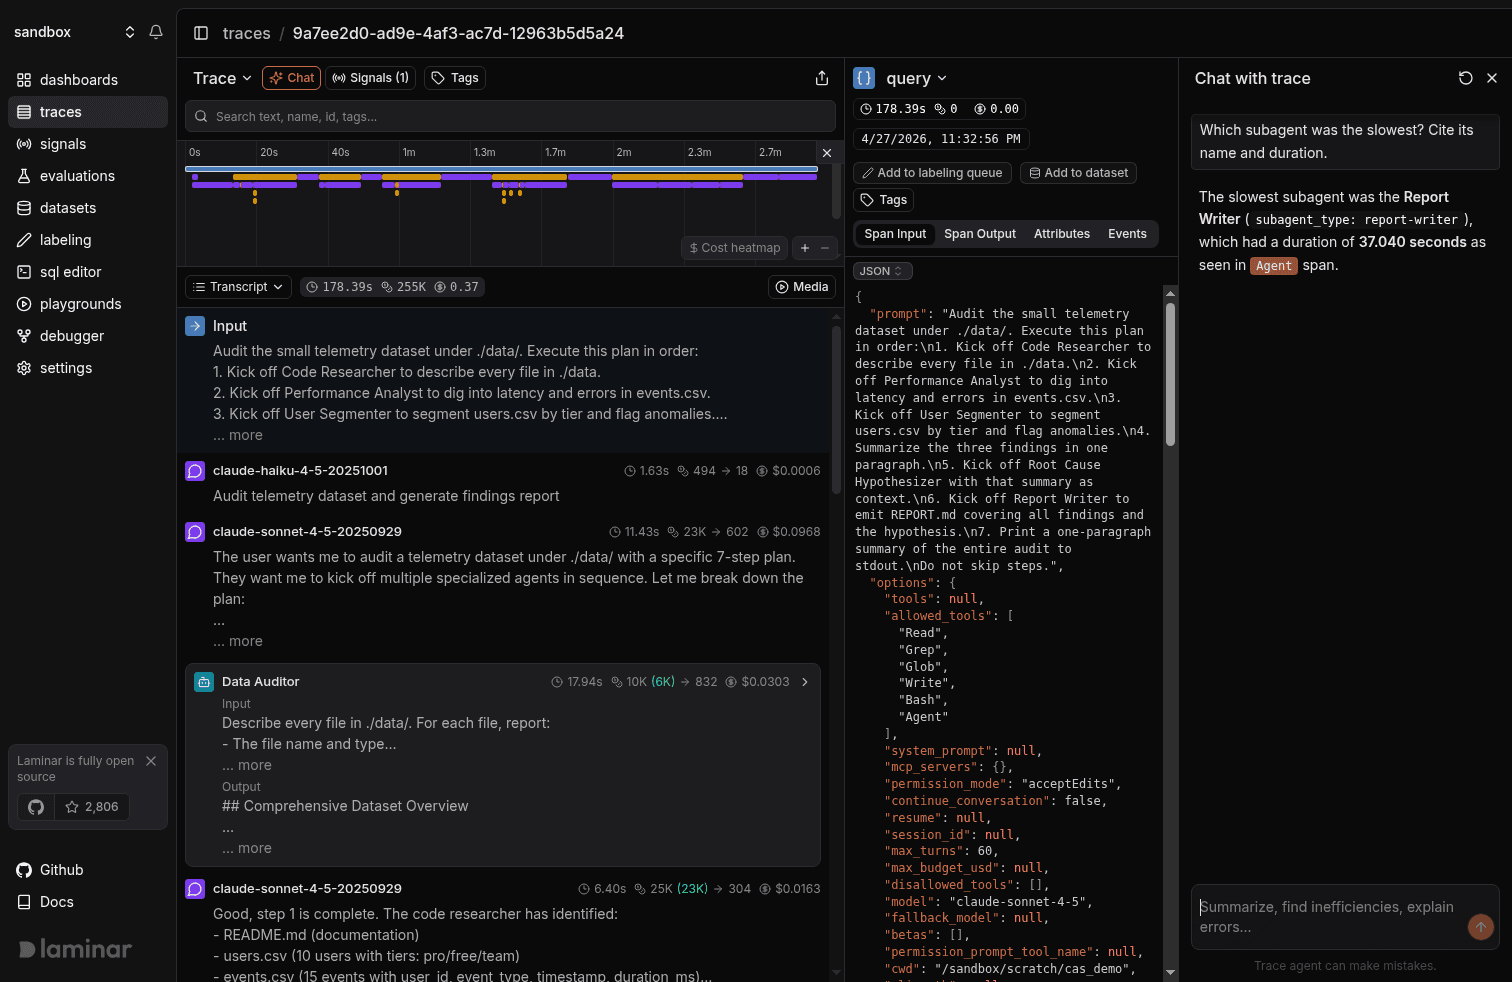Go to signals page
The height and width of the screenshot is (982, 1512).
88,144
